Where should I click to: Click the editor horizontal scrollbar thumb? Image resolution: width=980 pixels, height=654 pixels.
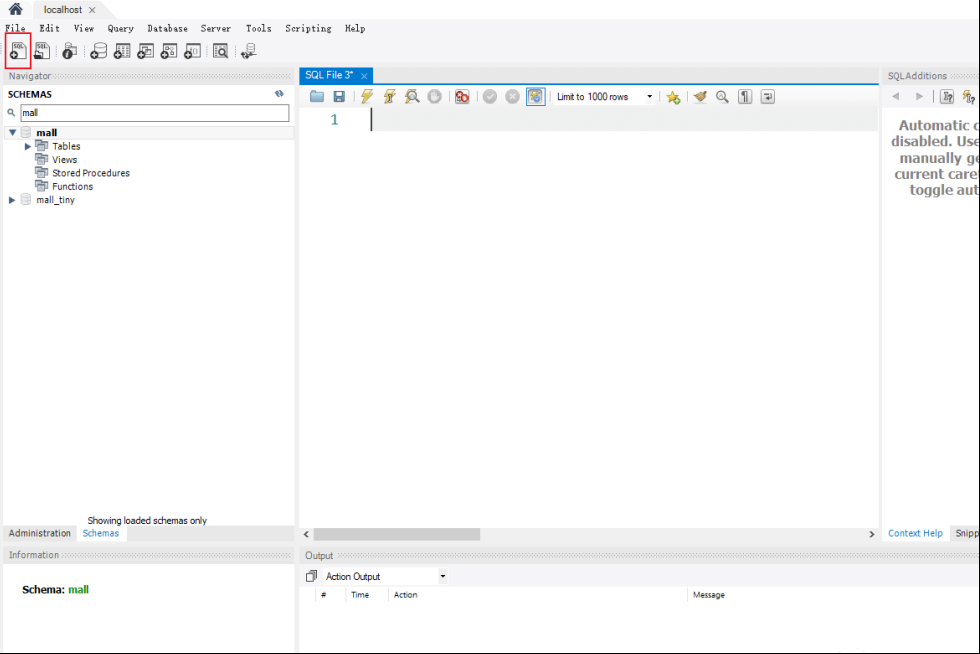(x=397, y=534)
